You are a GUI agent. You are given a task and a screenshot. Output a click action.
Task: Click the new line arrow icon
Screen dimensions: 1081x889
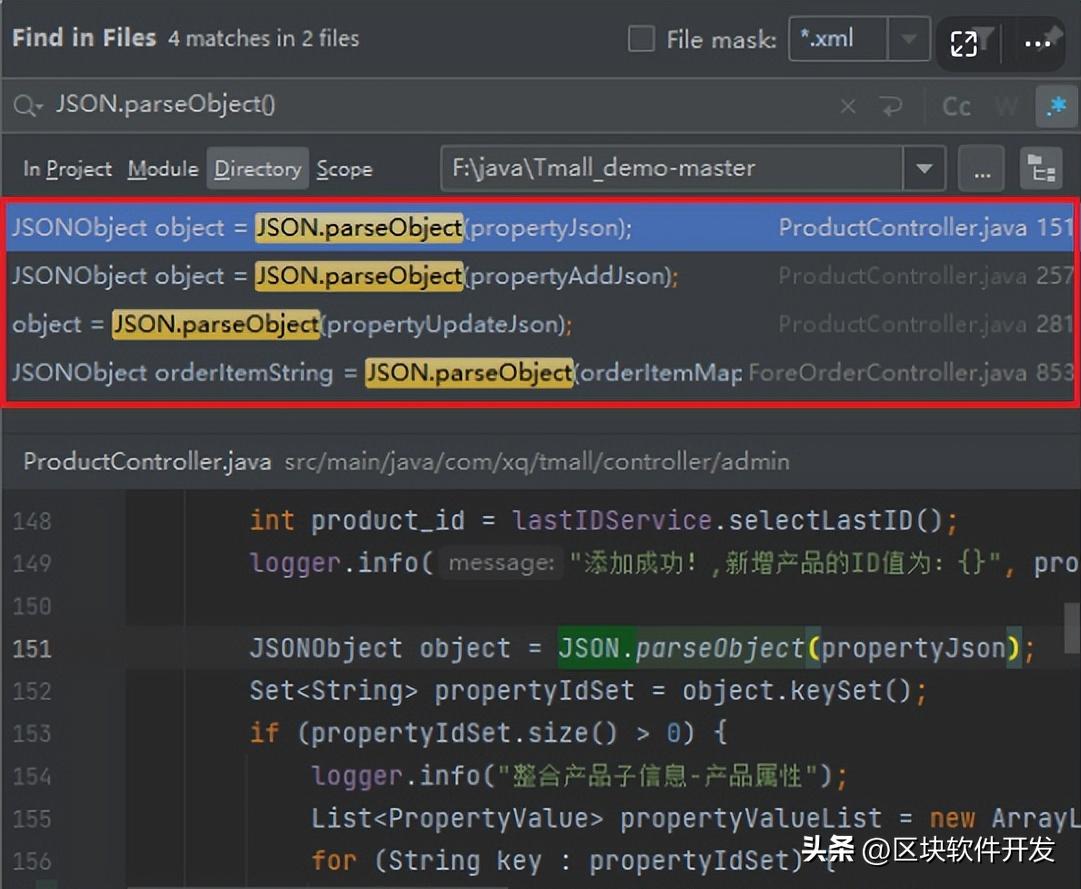(x=889, y=106)
